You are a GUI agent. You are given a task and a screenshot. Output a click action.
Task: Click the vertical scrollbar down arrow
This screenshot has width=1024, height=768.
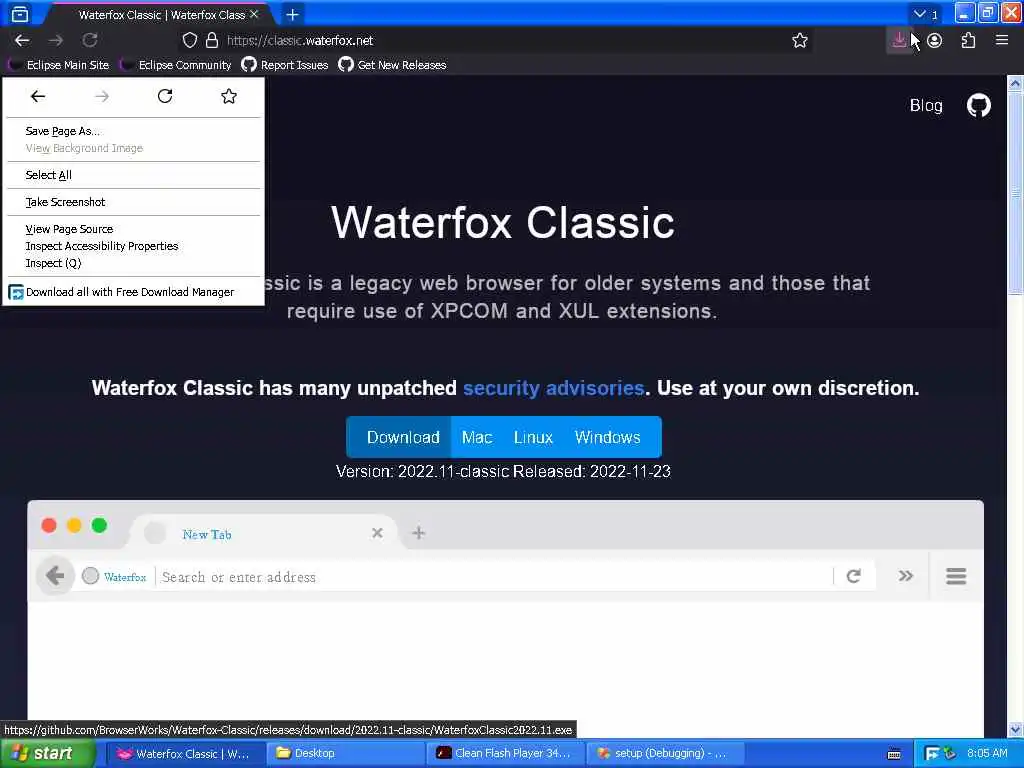click(1015, 729)
